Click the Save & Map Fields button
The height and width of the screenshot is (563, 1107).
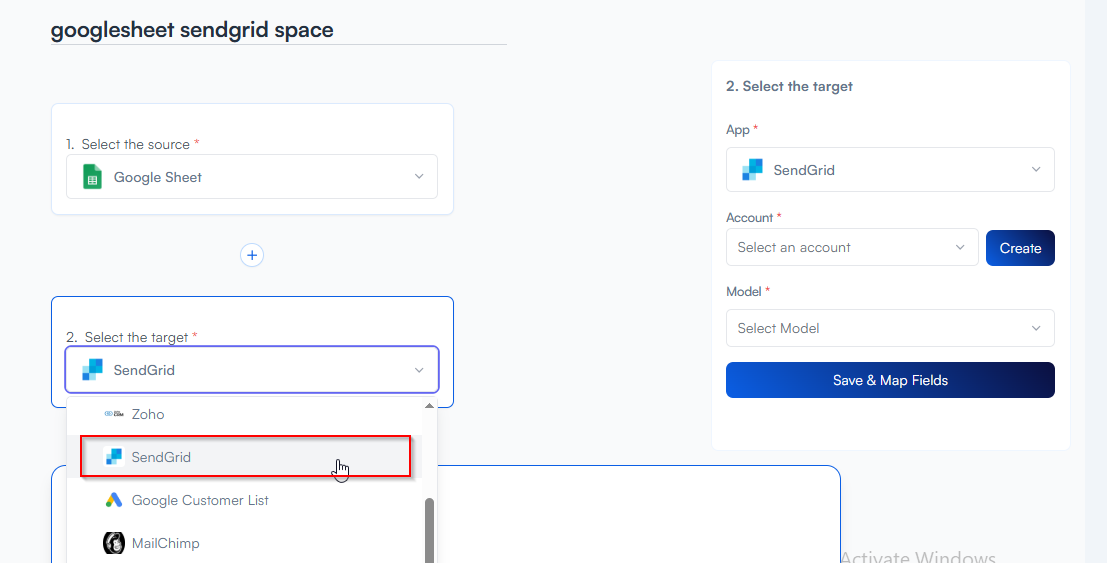(x=889, y=380)
